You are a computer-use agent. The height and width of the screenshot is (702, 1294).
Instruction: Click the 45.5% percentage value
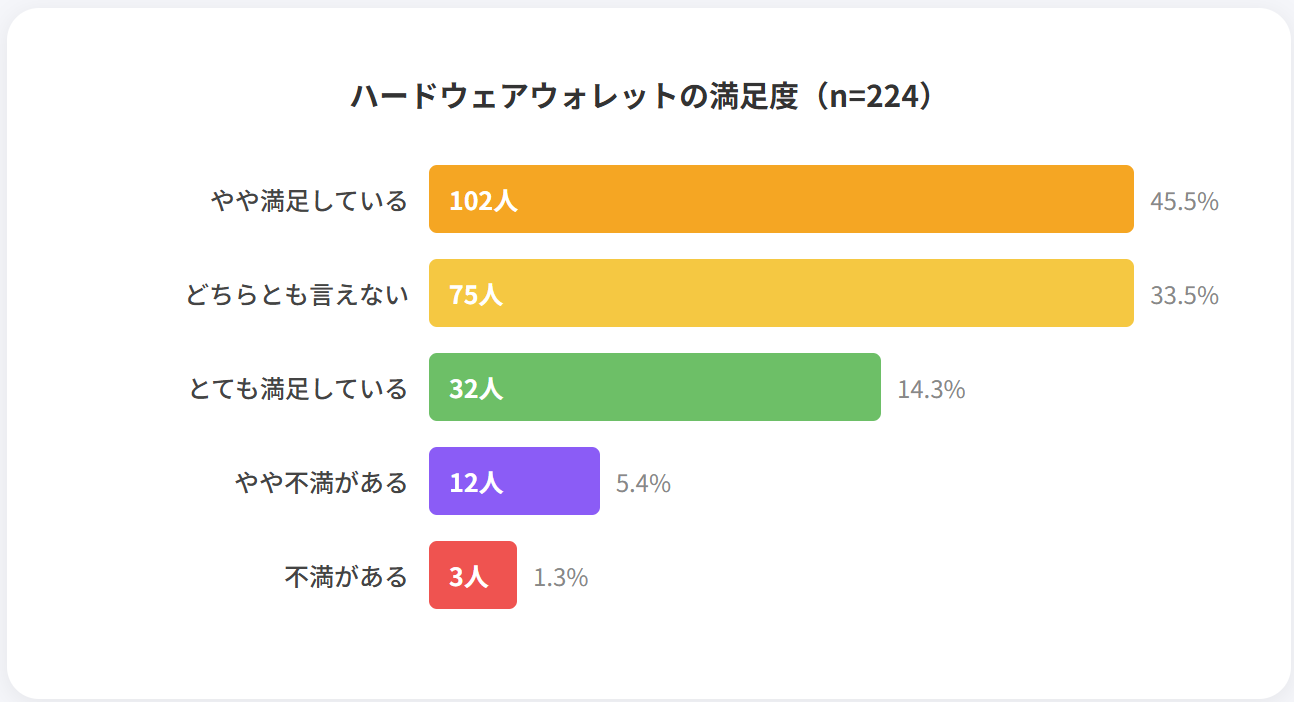pos(1184,202)
